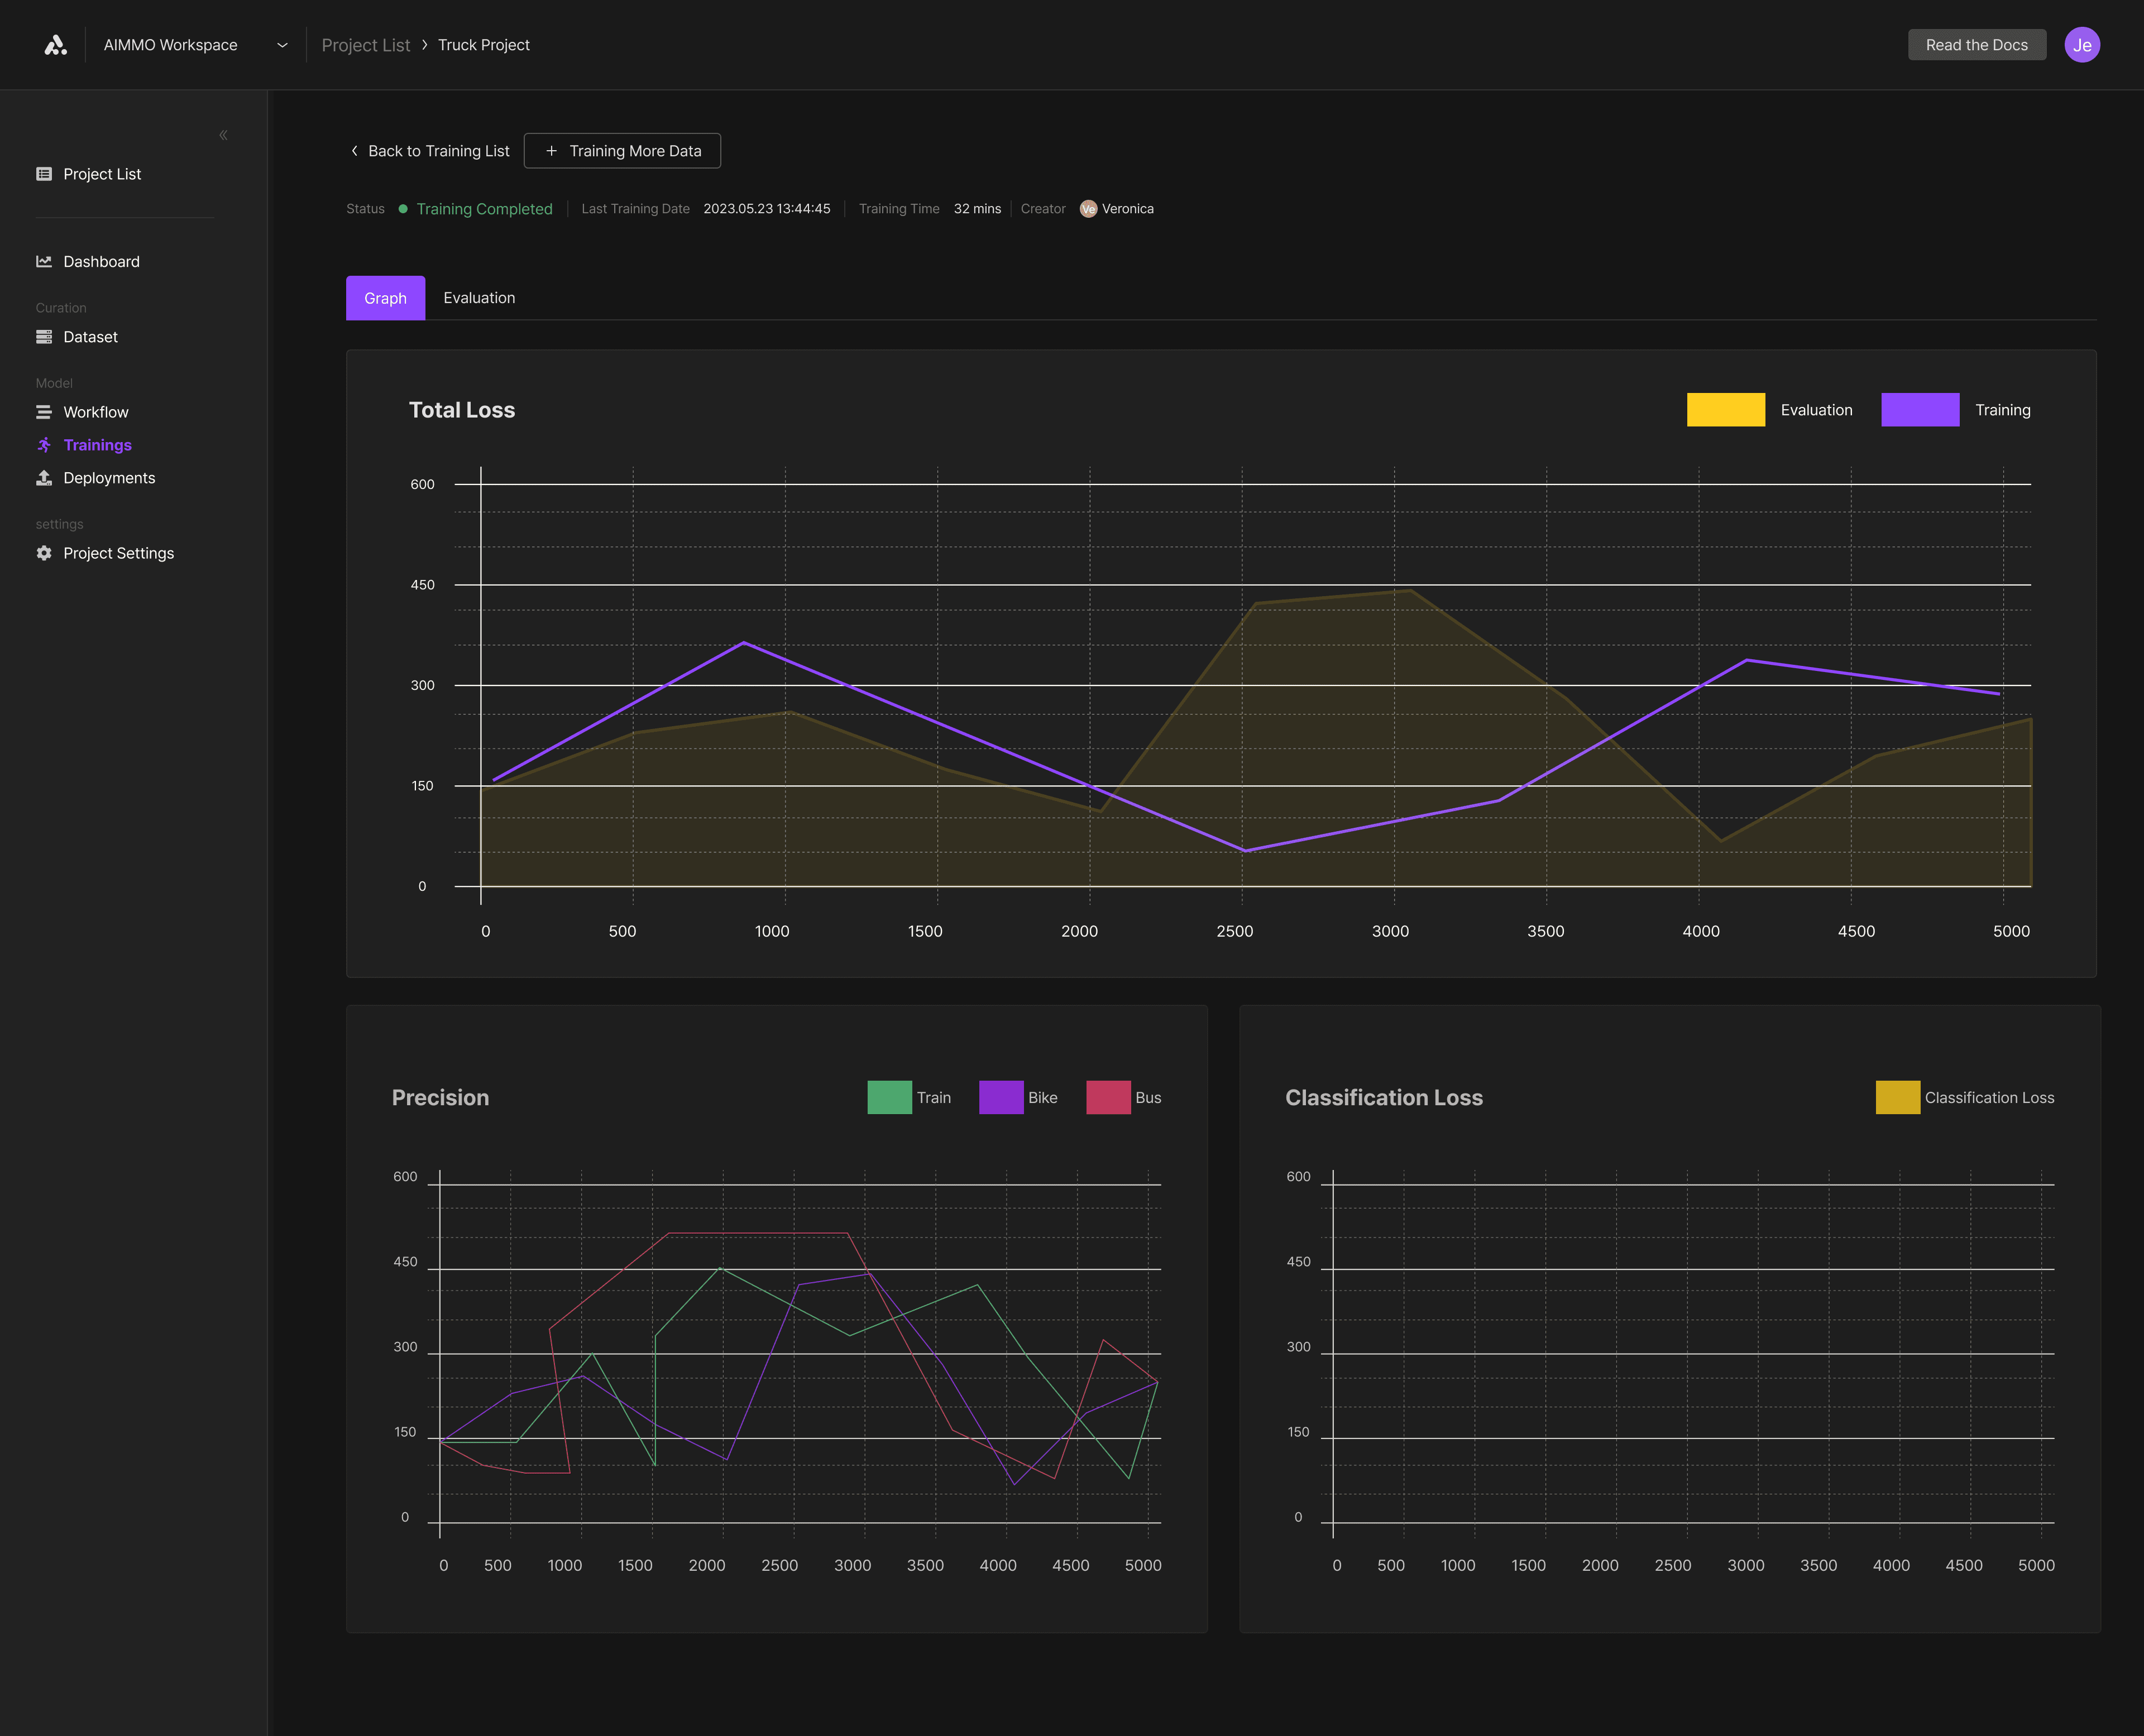Toggle the Train series green legend
This screenshot has width=2144, height=1736.
pos(889,1097)
